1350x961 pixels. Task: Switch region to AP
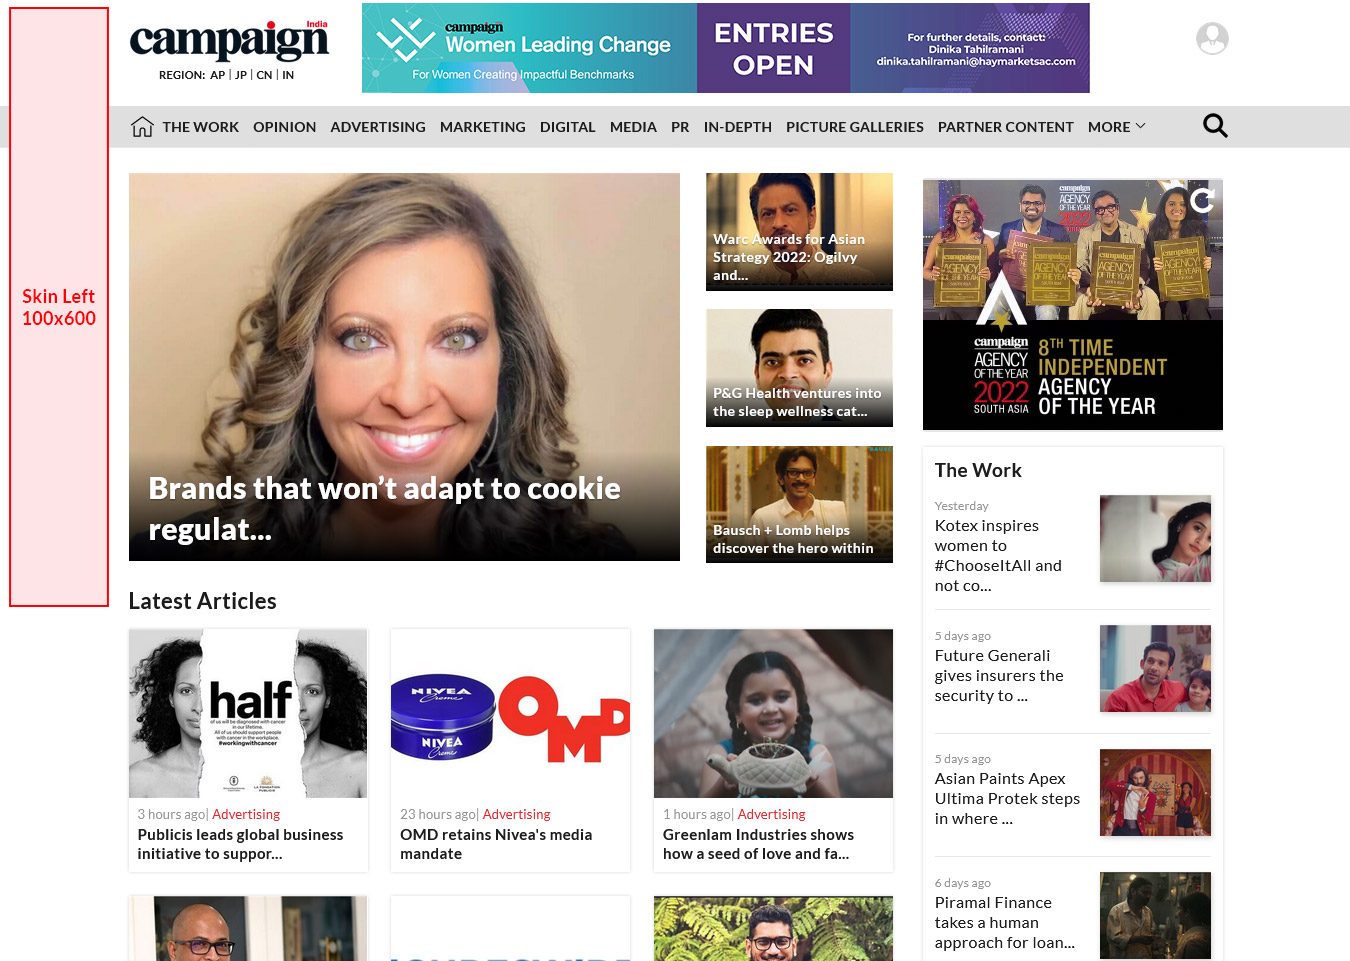(x=217, y=75)
